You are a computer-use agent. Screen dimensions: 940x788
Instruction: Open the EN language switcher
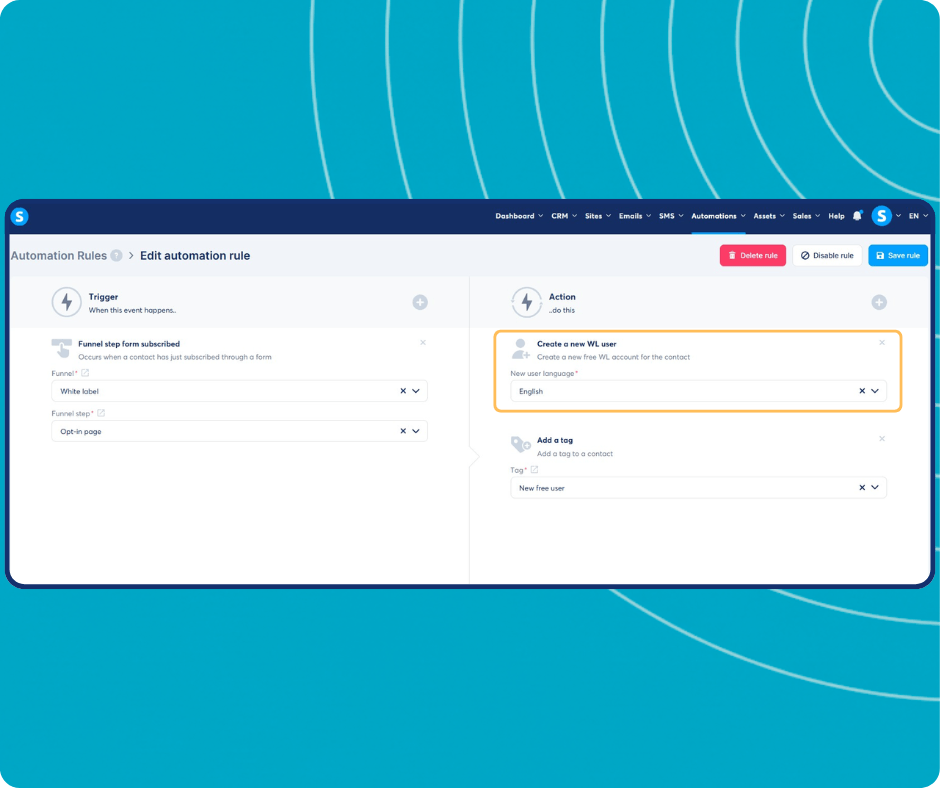(x=918, y=216)
